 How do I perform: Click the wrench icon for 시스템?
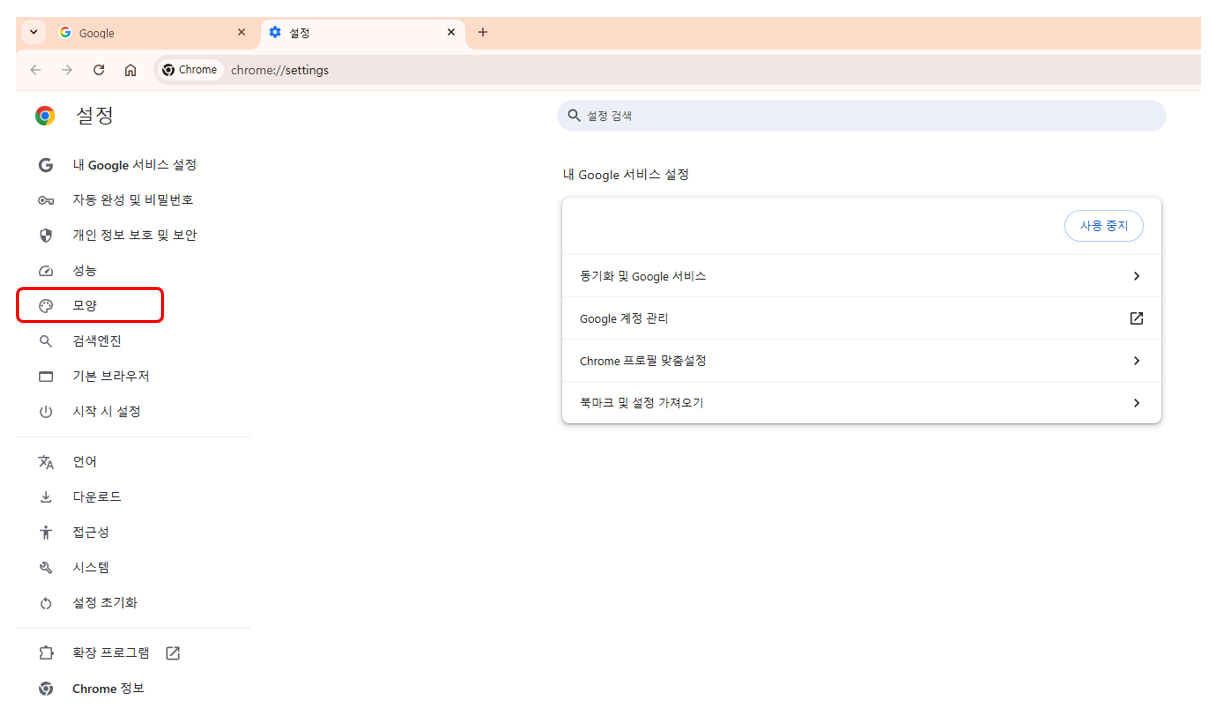45,568
